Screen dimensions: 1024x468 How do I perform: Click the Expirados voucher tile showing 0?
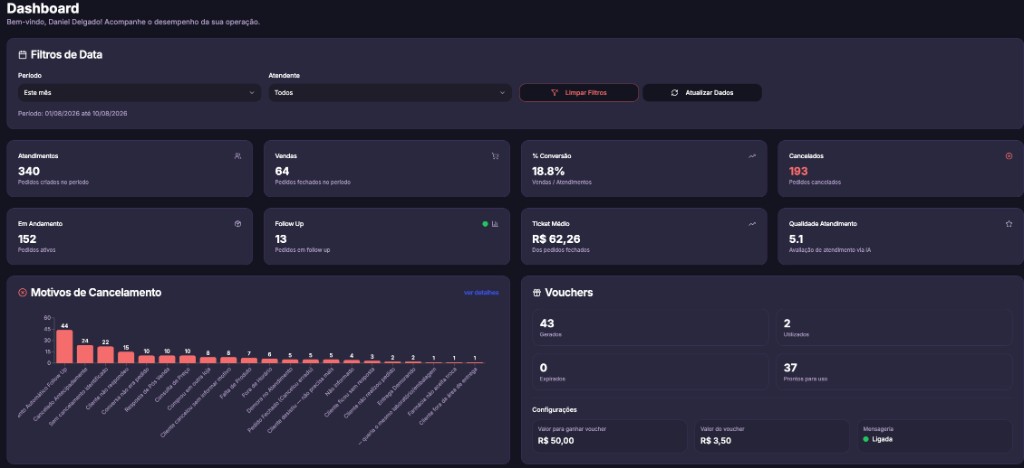(x=650, y=371)
